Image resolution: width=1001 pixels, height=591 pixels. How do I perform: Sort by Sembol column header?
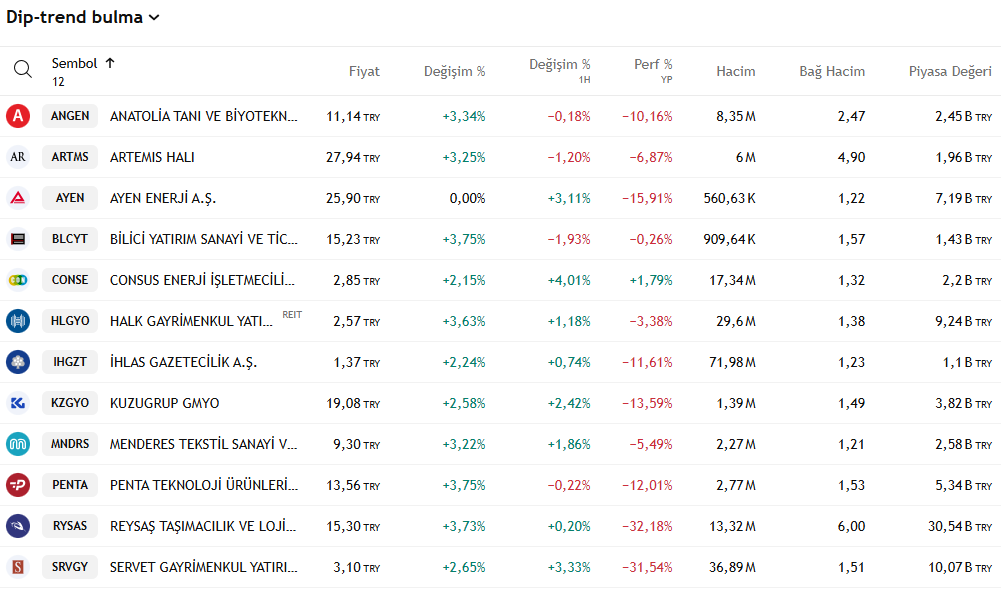click(83, 63)
